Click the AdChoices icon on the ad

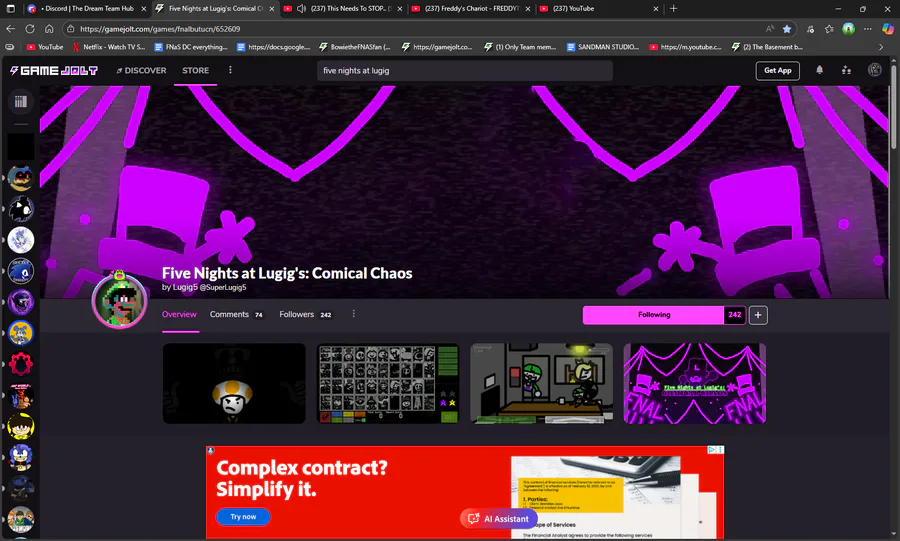coord(711,450)
